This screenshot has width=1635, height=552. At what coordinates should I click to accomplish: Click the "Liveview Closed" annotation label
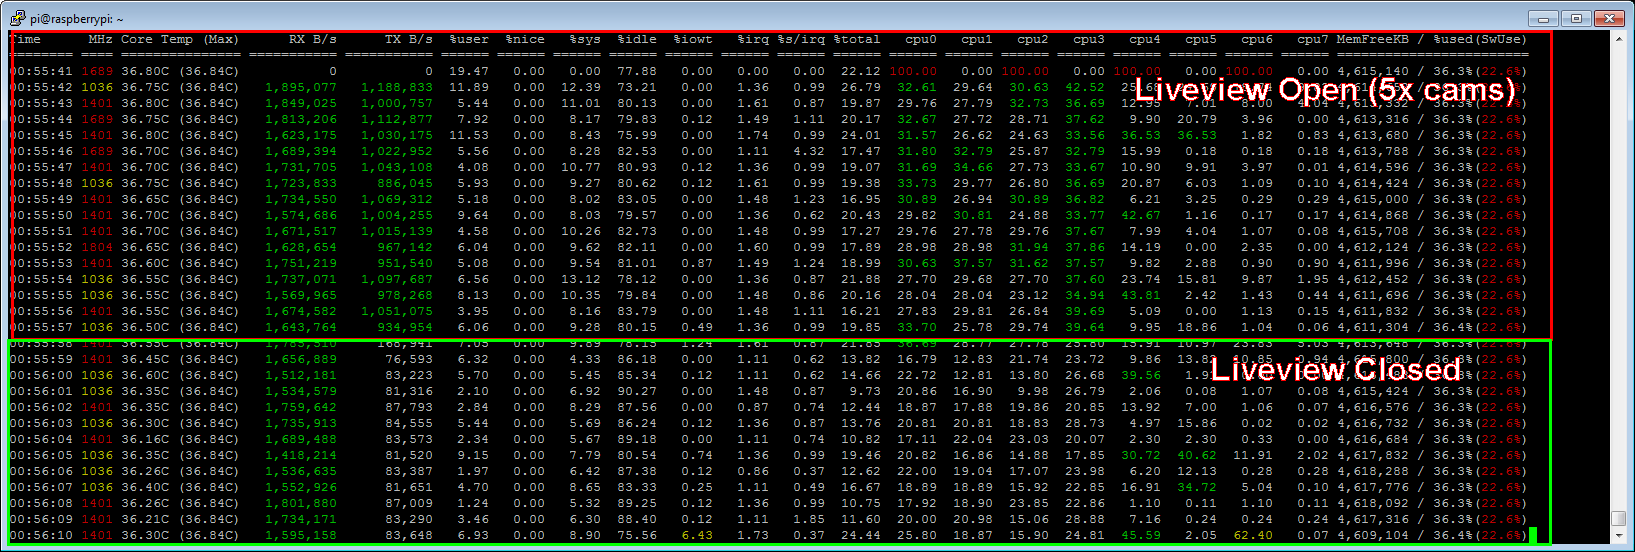tap(1335, 370)
